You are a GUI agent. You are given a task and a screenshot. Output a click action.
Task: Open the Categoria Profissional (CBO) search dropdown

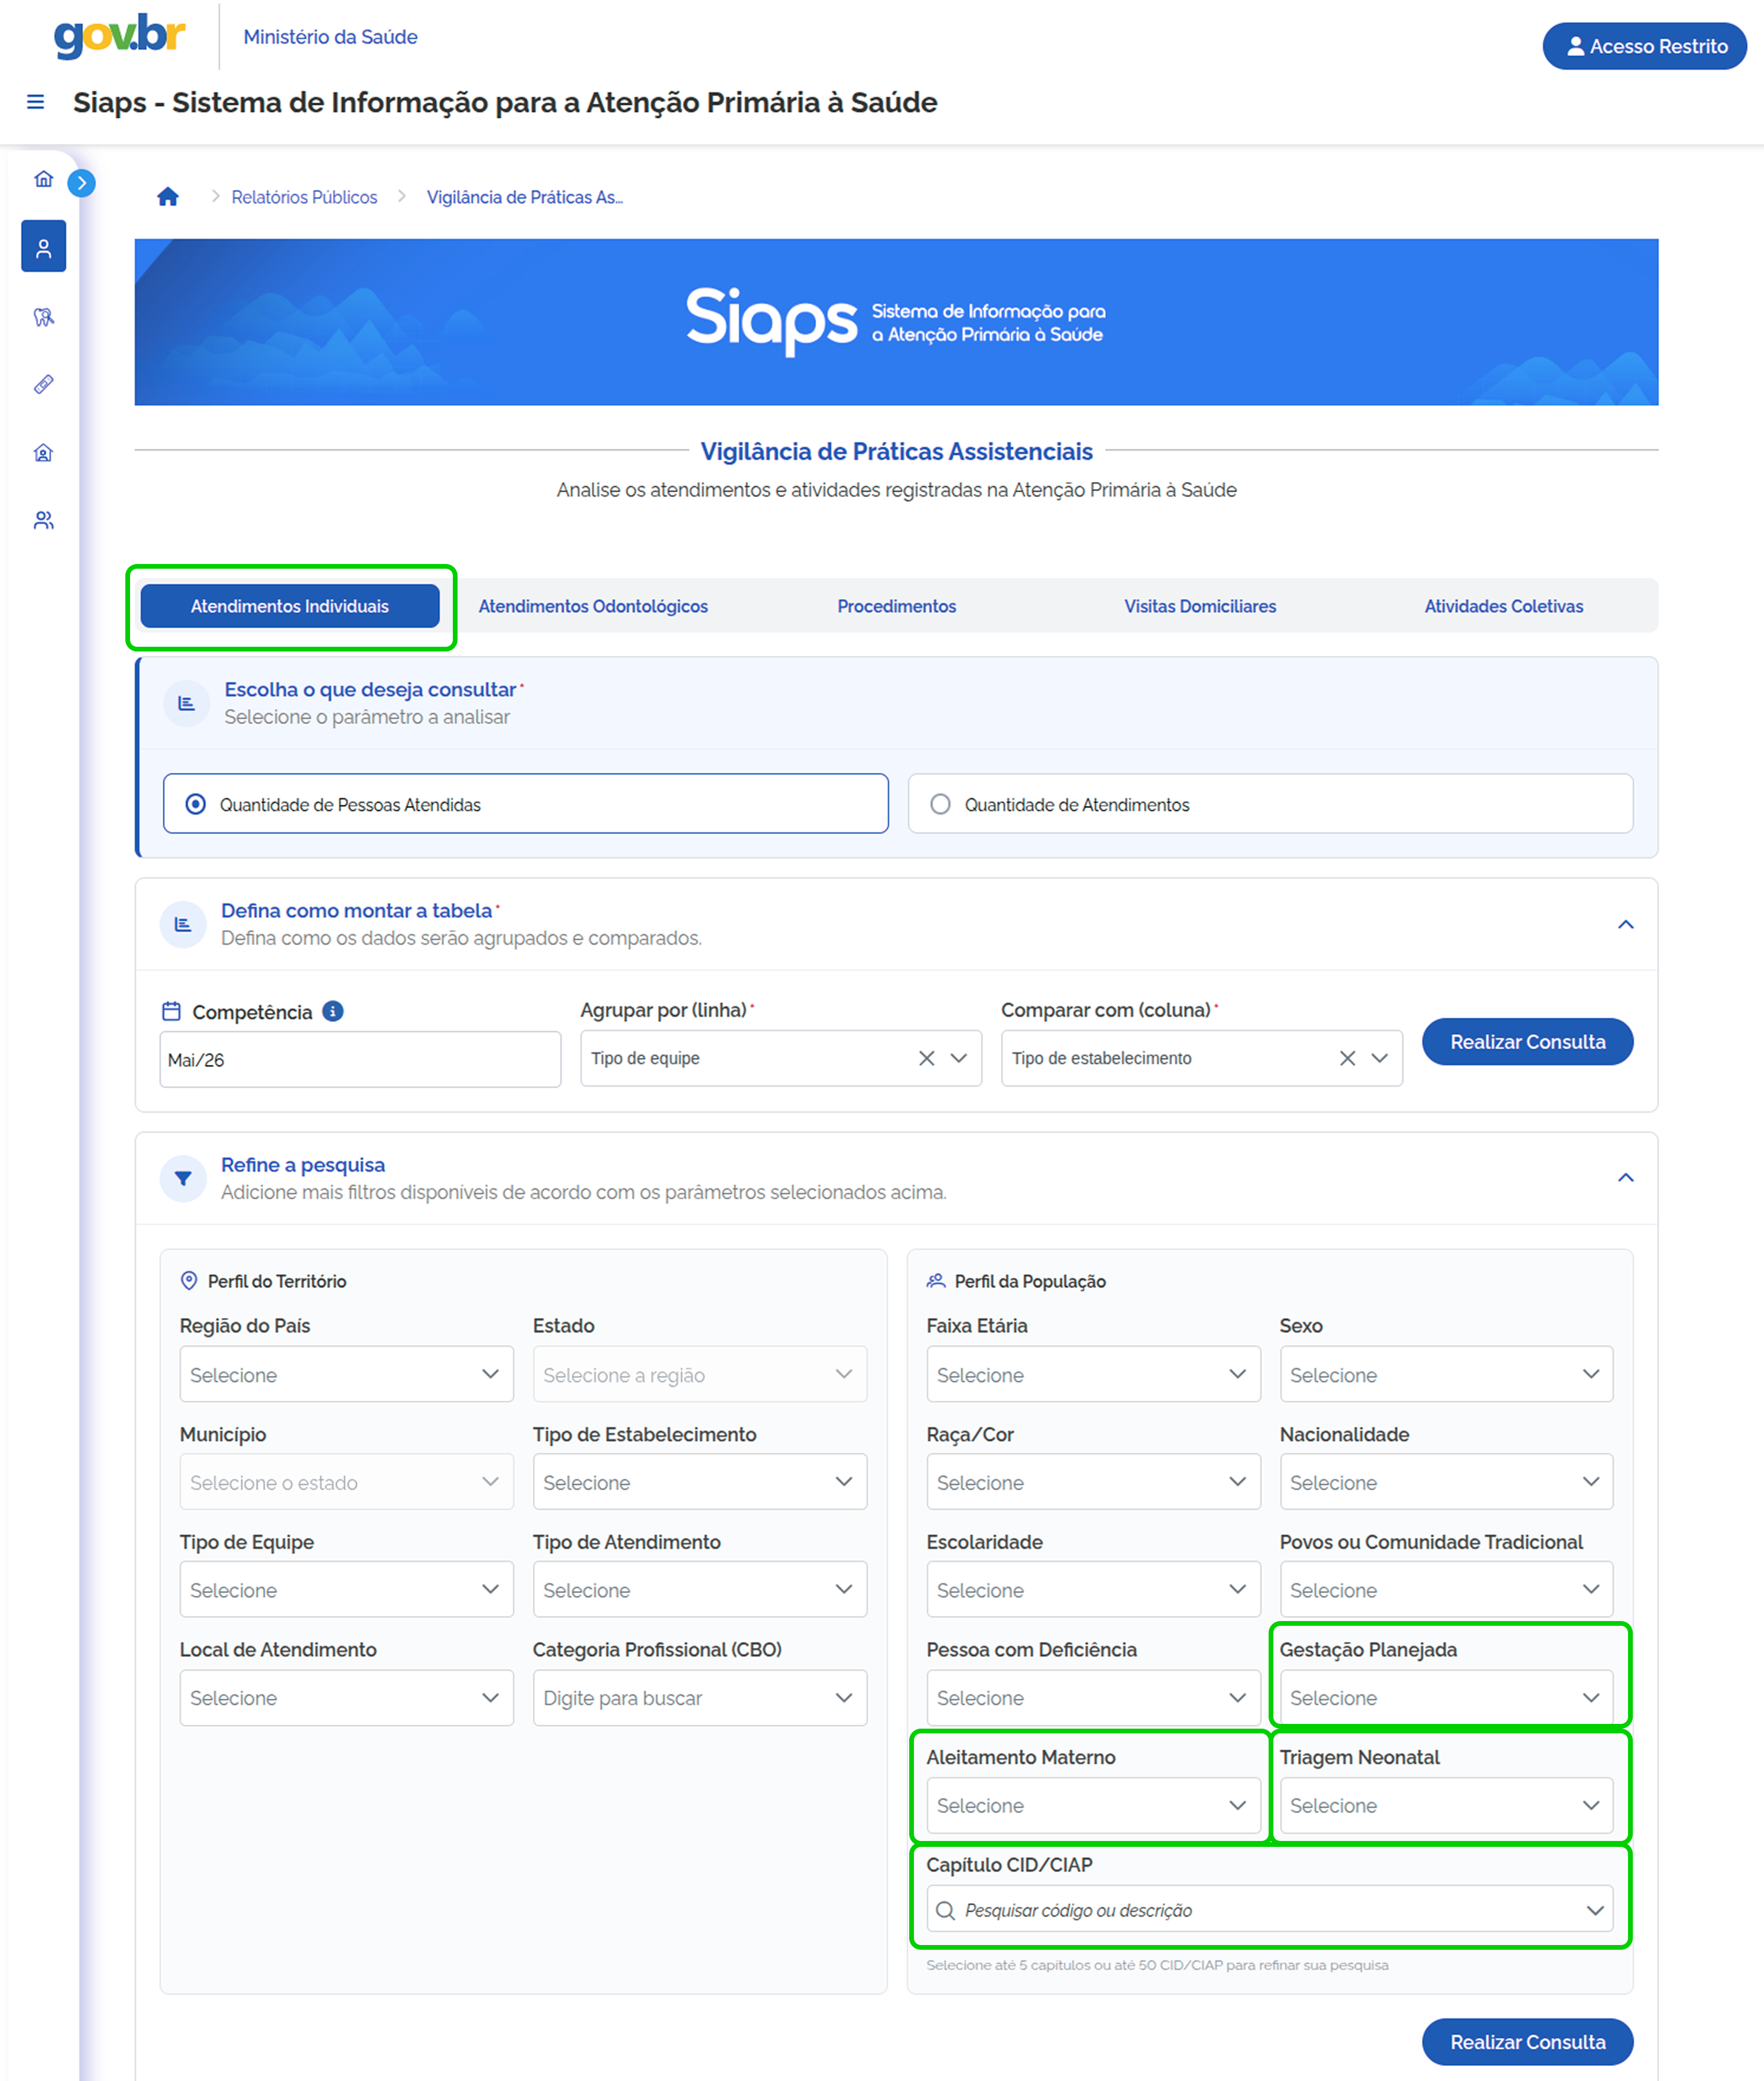(x=700, y=1697)
